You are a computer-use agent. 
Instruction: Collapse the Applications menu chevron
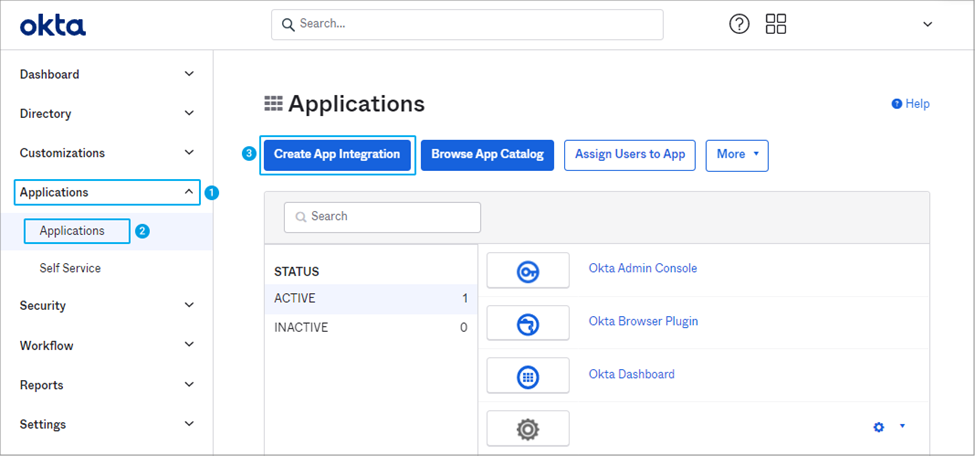tap(190, 192)
